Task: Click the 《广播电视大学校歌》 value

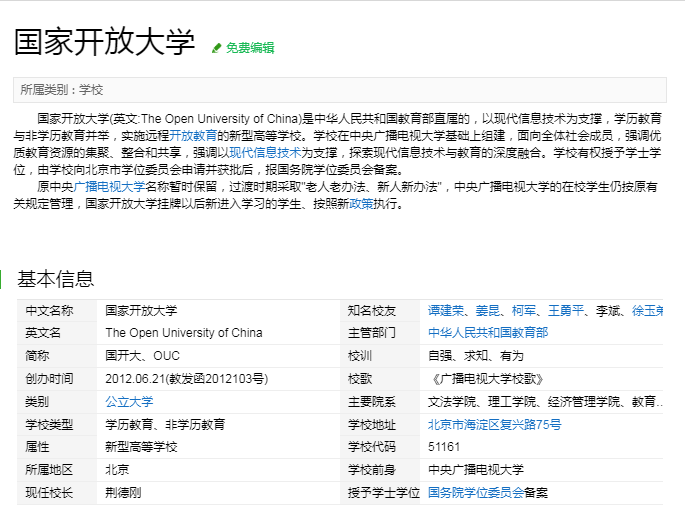Action: point(488,378)
